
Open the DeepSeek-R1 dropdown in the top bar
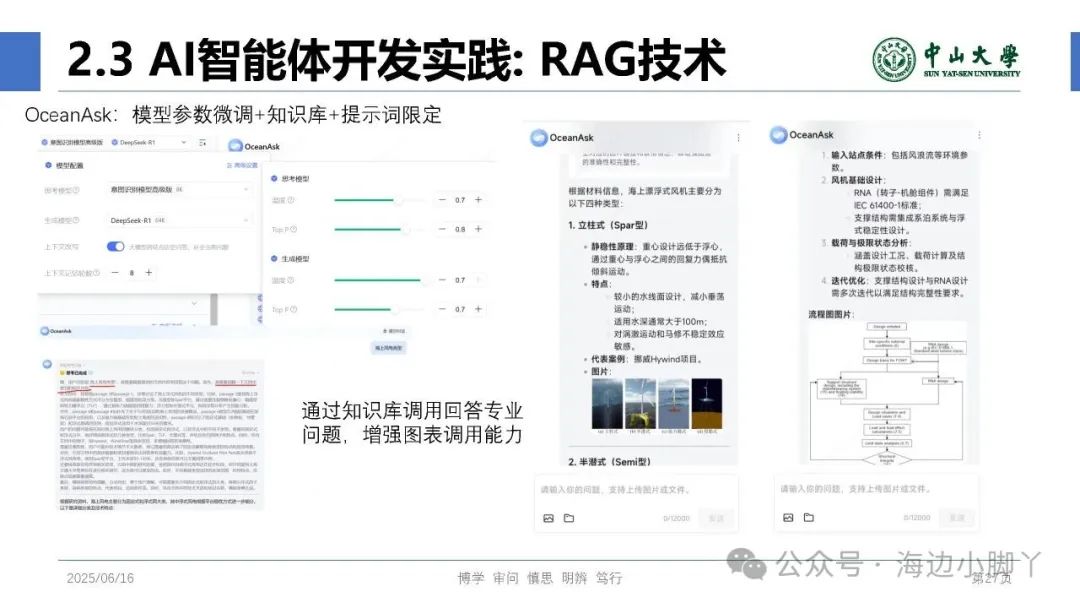click(149, 143)
